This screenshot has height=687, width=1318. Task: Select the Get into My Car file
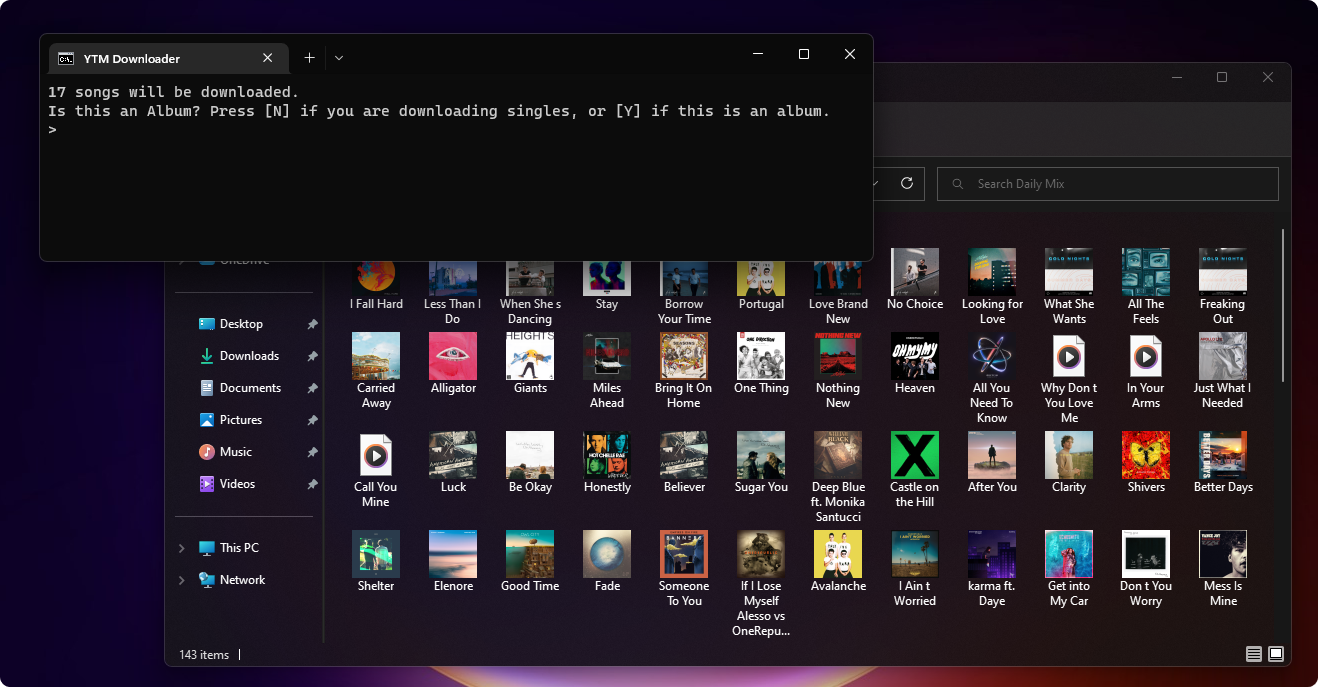[1069, 569]
